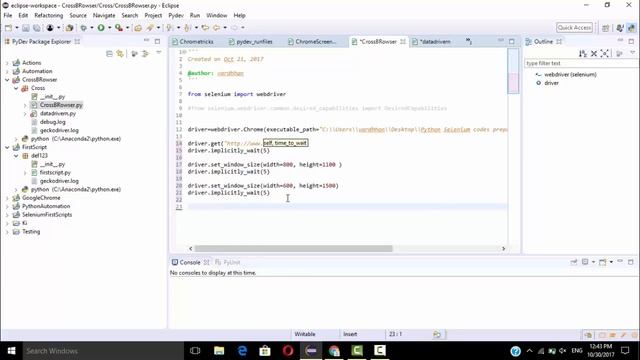Open Debug button dropdown arrow
This screenshot has height=360, width=640.
pos(92,28)
